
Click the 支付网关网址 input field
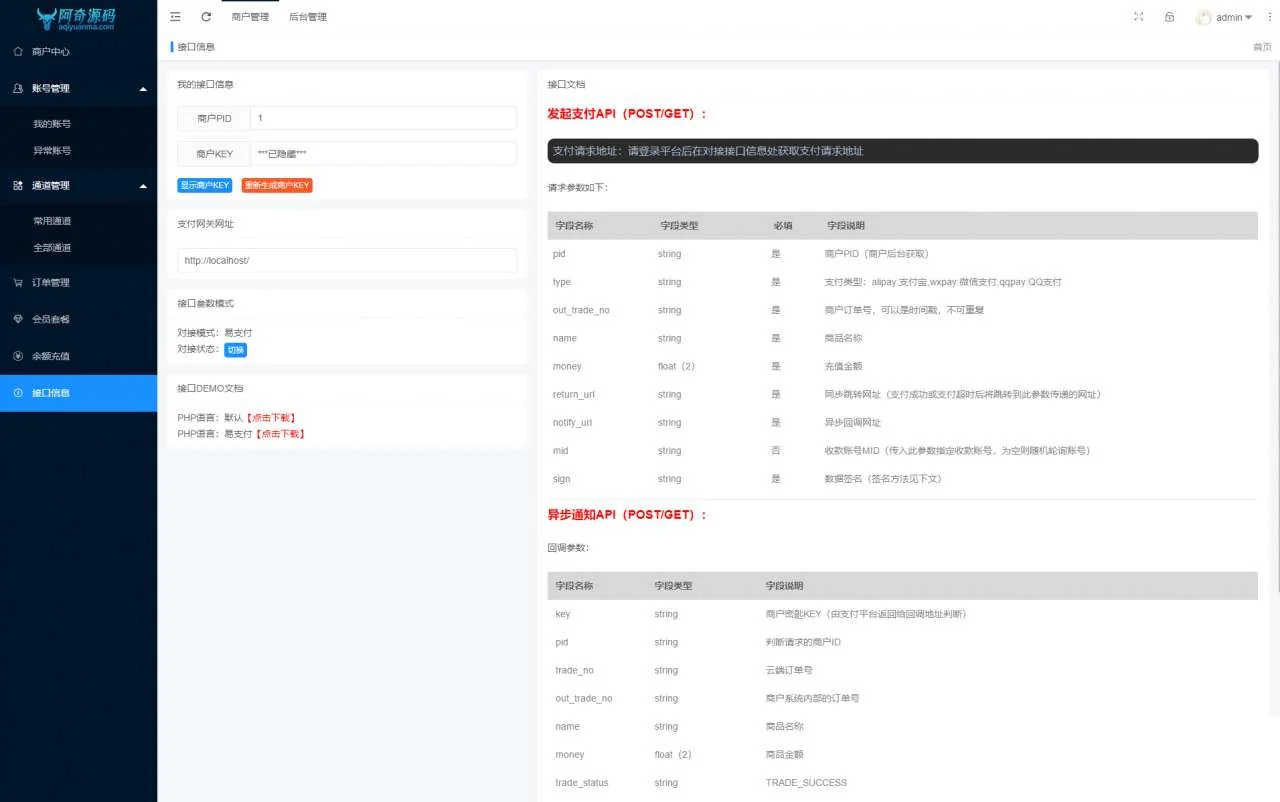347,260
